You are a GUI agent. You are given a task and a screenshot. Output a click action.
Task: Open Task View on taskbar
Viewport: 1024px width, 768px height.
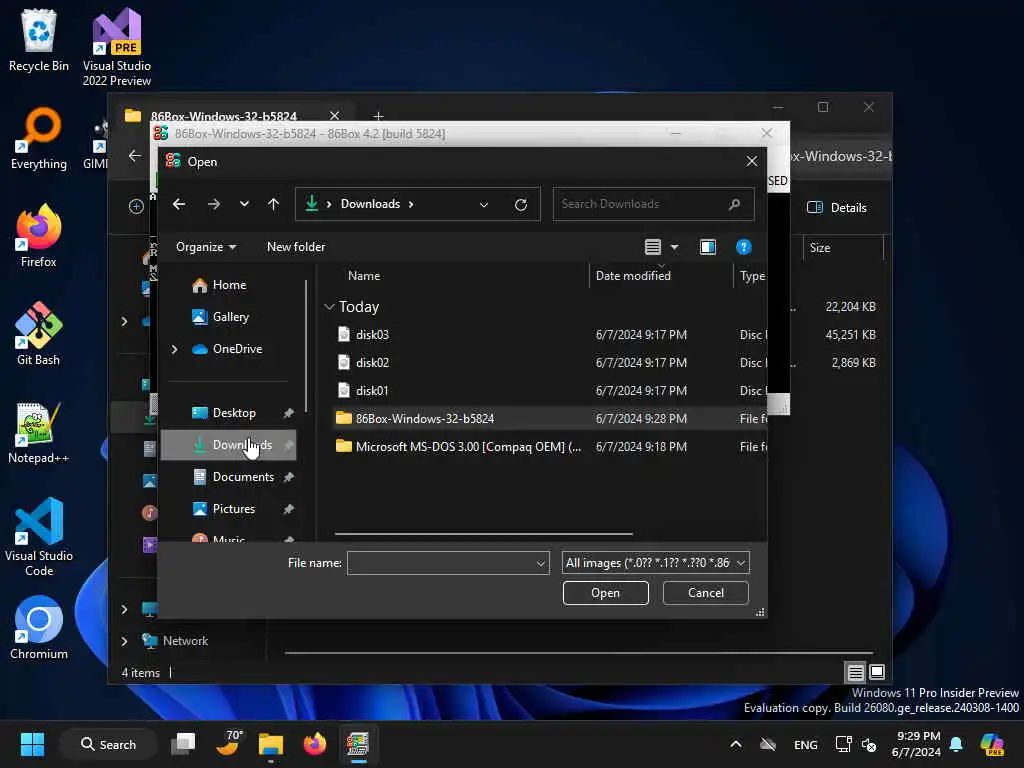pyautogui.click(x=183, y=744)
